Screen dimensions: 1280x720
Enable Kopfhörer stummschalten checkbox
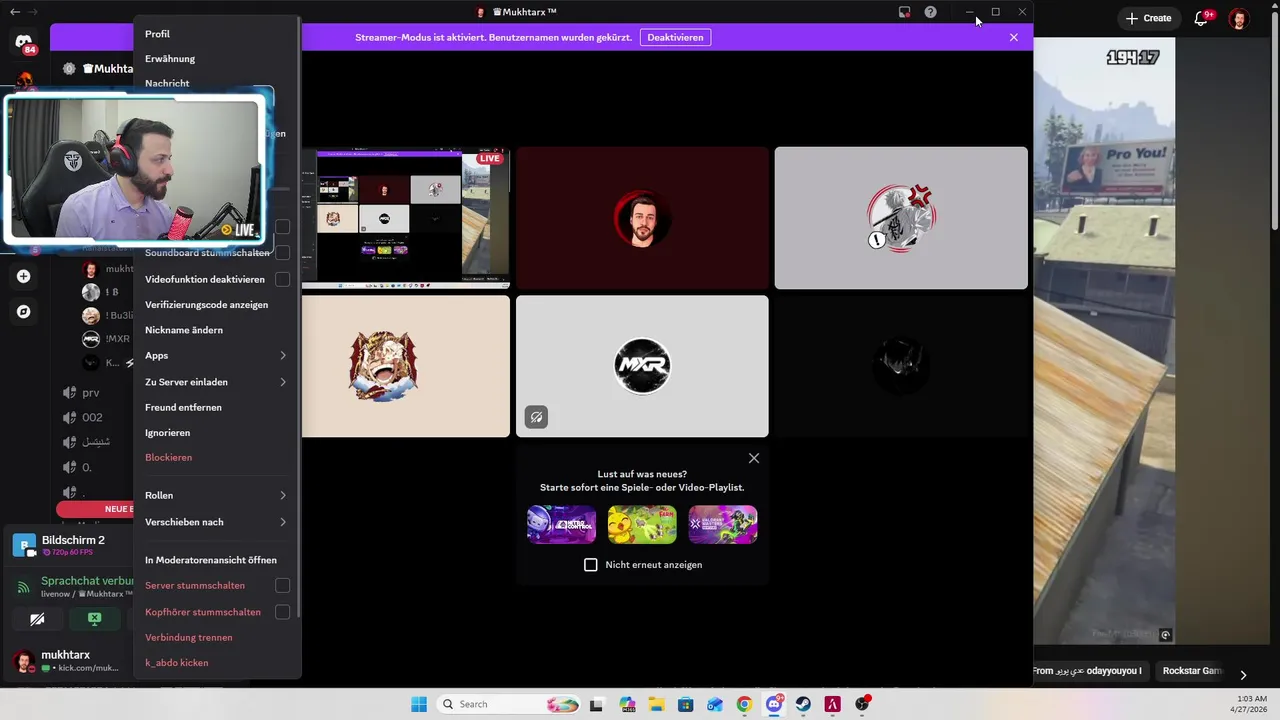point(282,611)
